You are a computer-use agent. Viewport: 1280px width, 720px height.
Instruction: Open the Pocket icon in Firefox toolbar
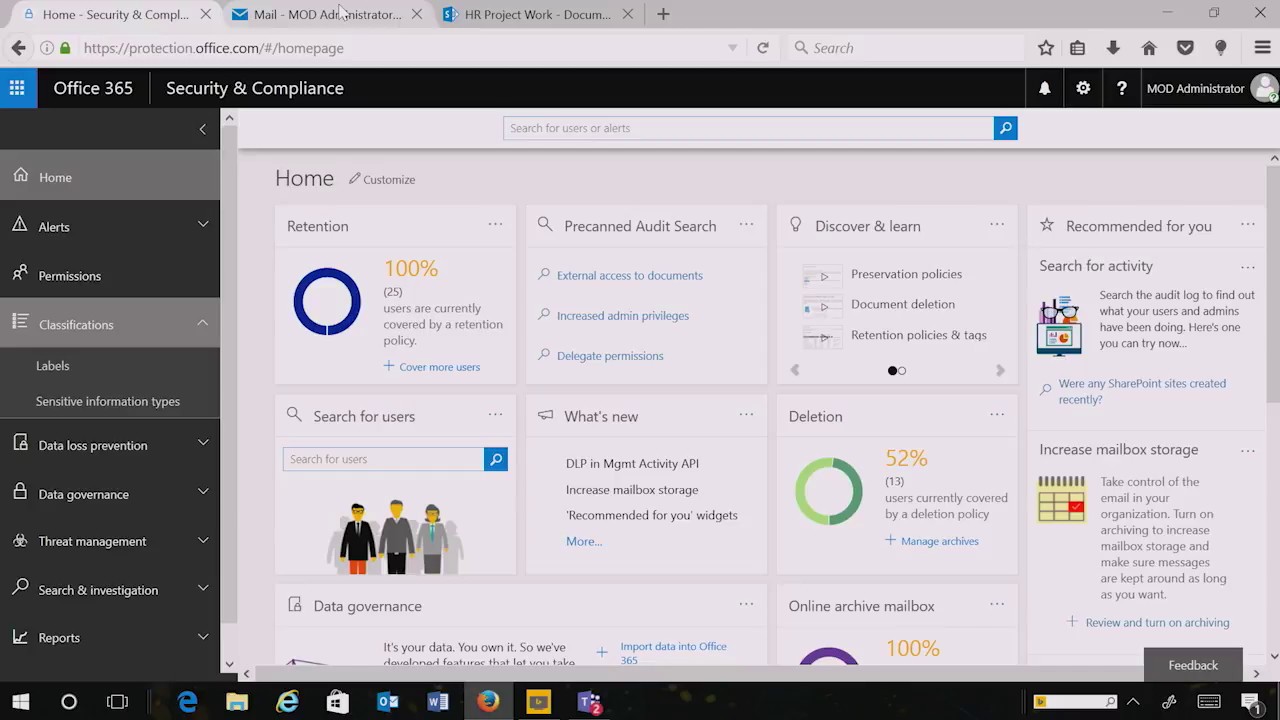coord(1185,48)
